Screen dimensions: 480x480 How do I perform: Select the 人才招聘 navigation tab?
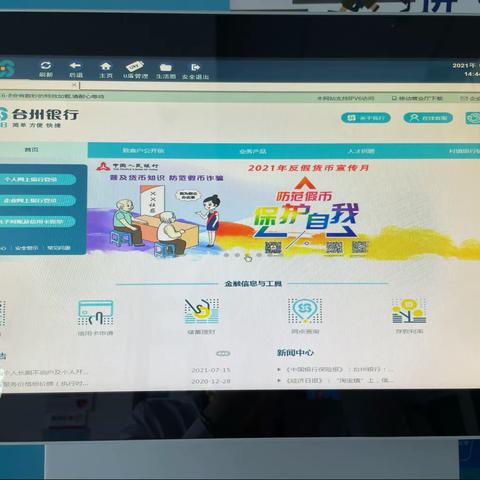[x=361, y=151]
